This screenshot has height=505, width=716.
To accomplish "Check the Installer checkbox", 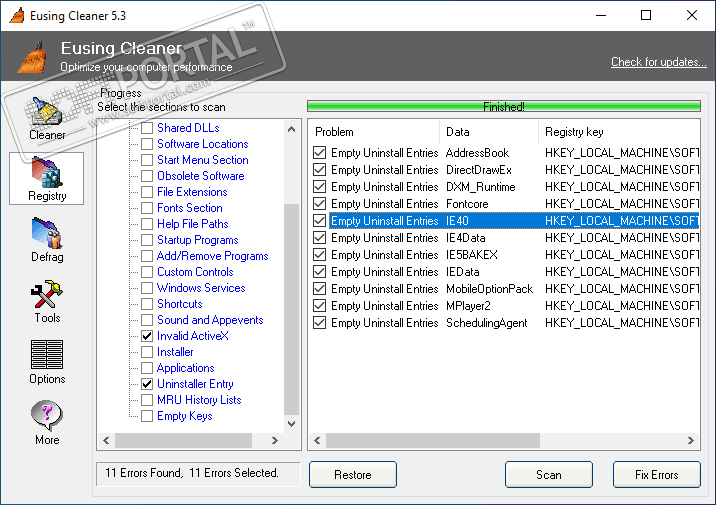I will [147, 352].
